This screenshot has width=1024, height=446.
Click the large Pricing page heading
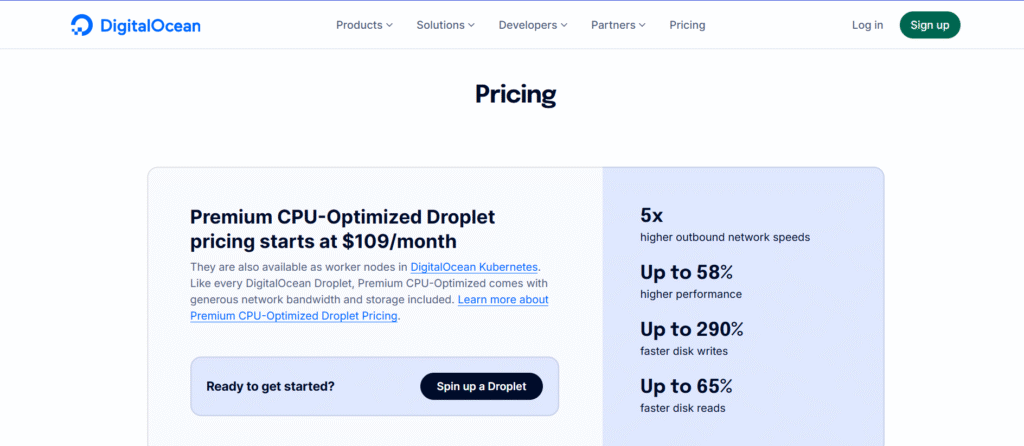coord(515,95)
